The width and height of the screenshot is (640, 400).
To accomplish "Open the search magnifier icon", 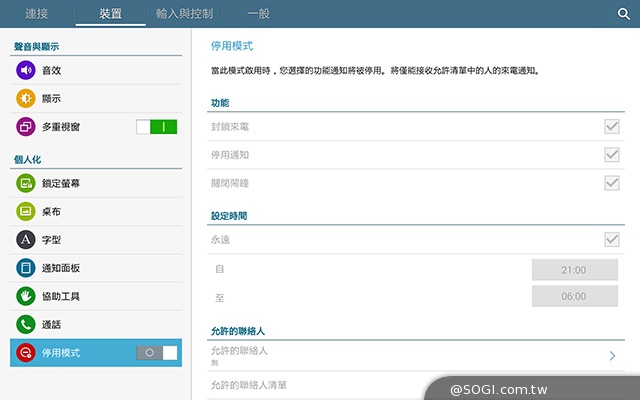I will point(623,13).
